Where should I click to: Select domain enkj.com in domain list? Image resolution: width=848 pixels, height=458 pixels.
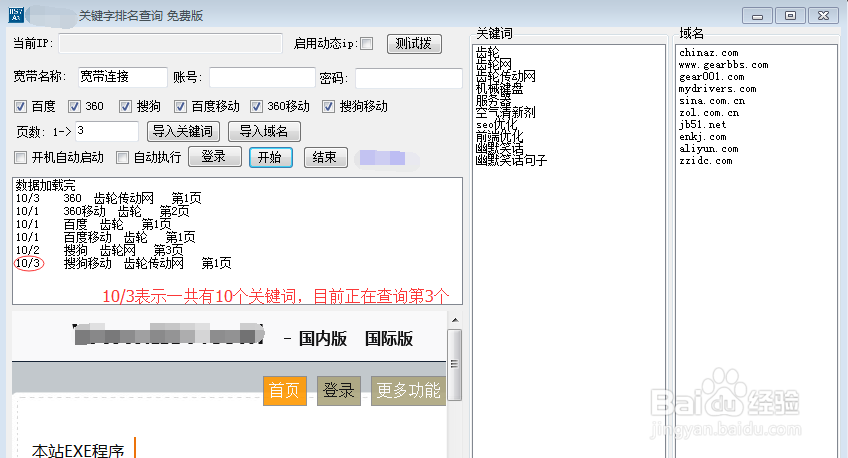[x=703, y=137]
